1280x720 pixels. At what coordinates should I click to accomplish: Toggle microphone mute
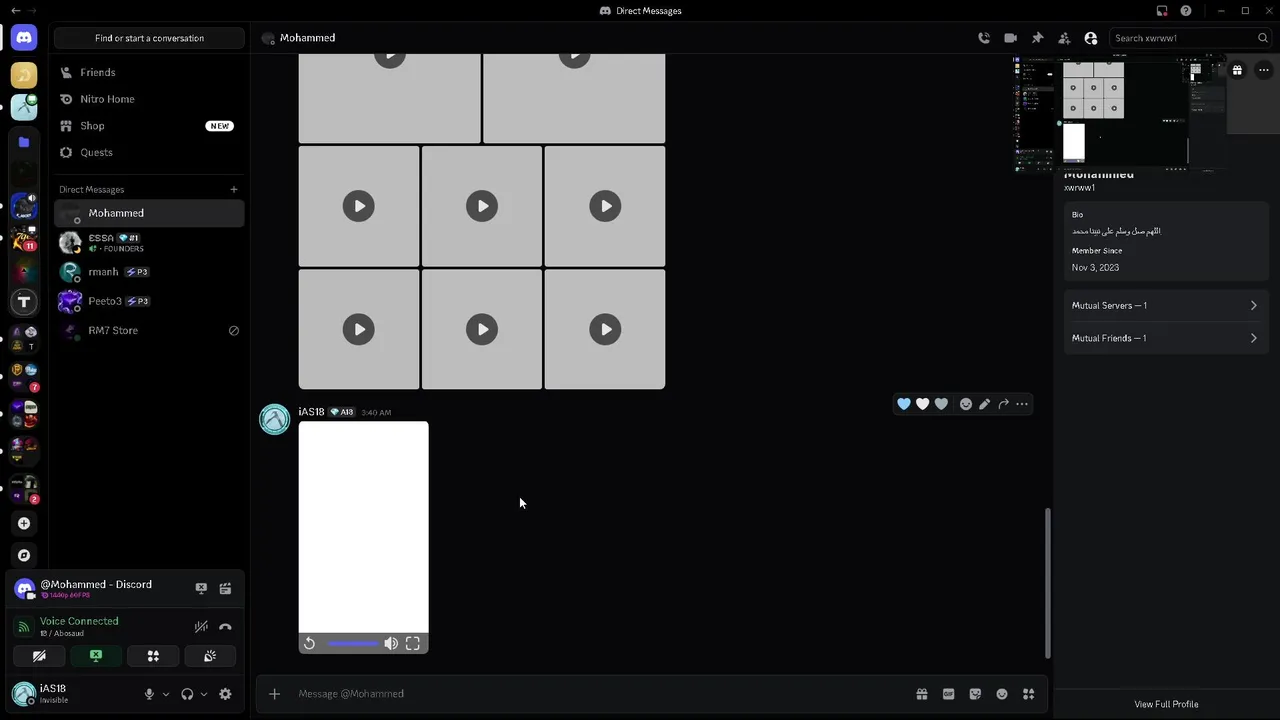coord(149,694)
